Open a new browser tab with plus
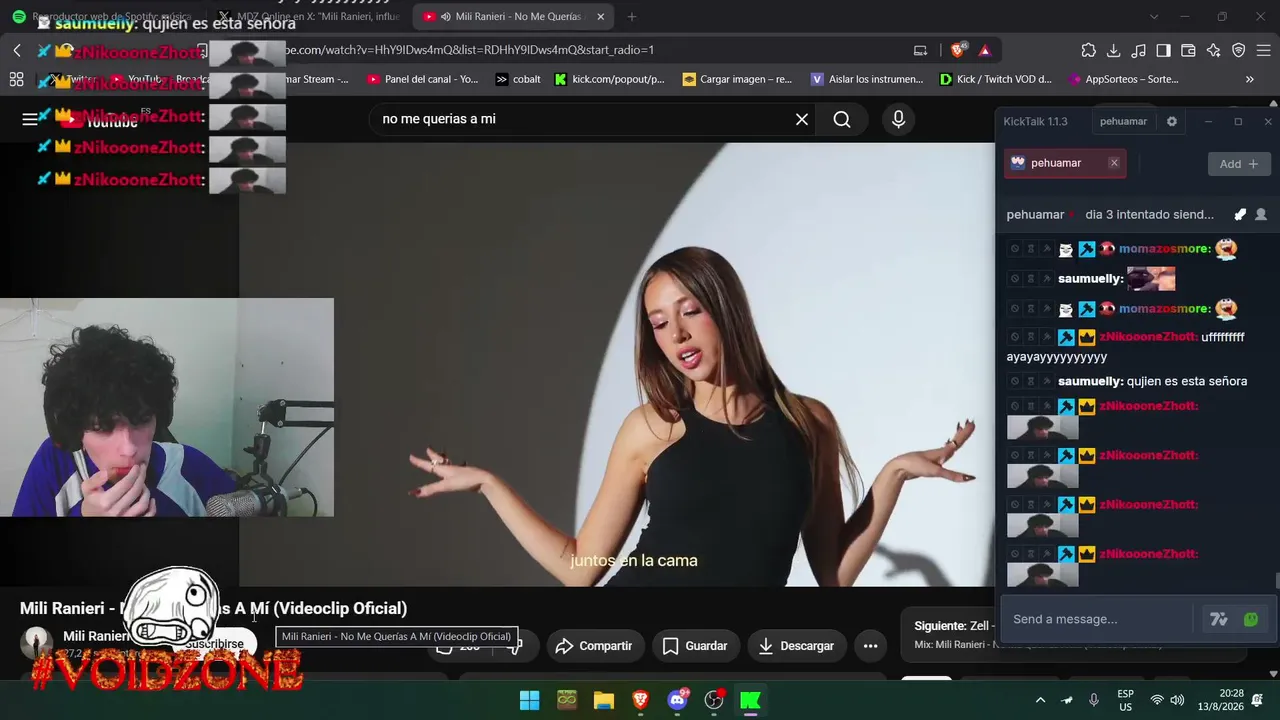Image resolution: width=1280 pixels, height=720 pixels. tap(631, 17)
